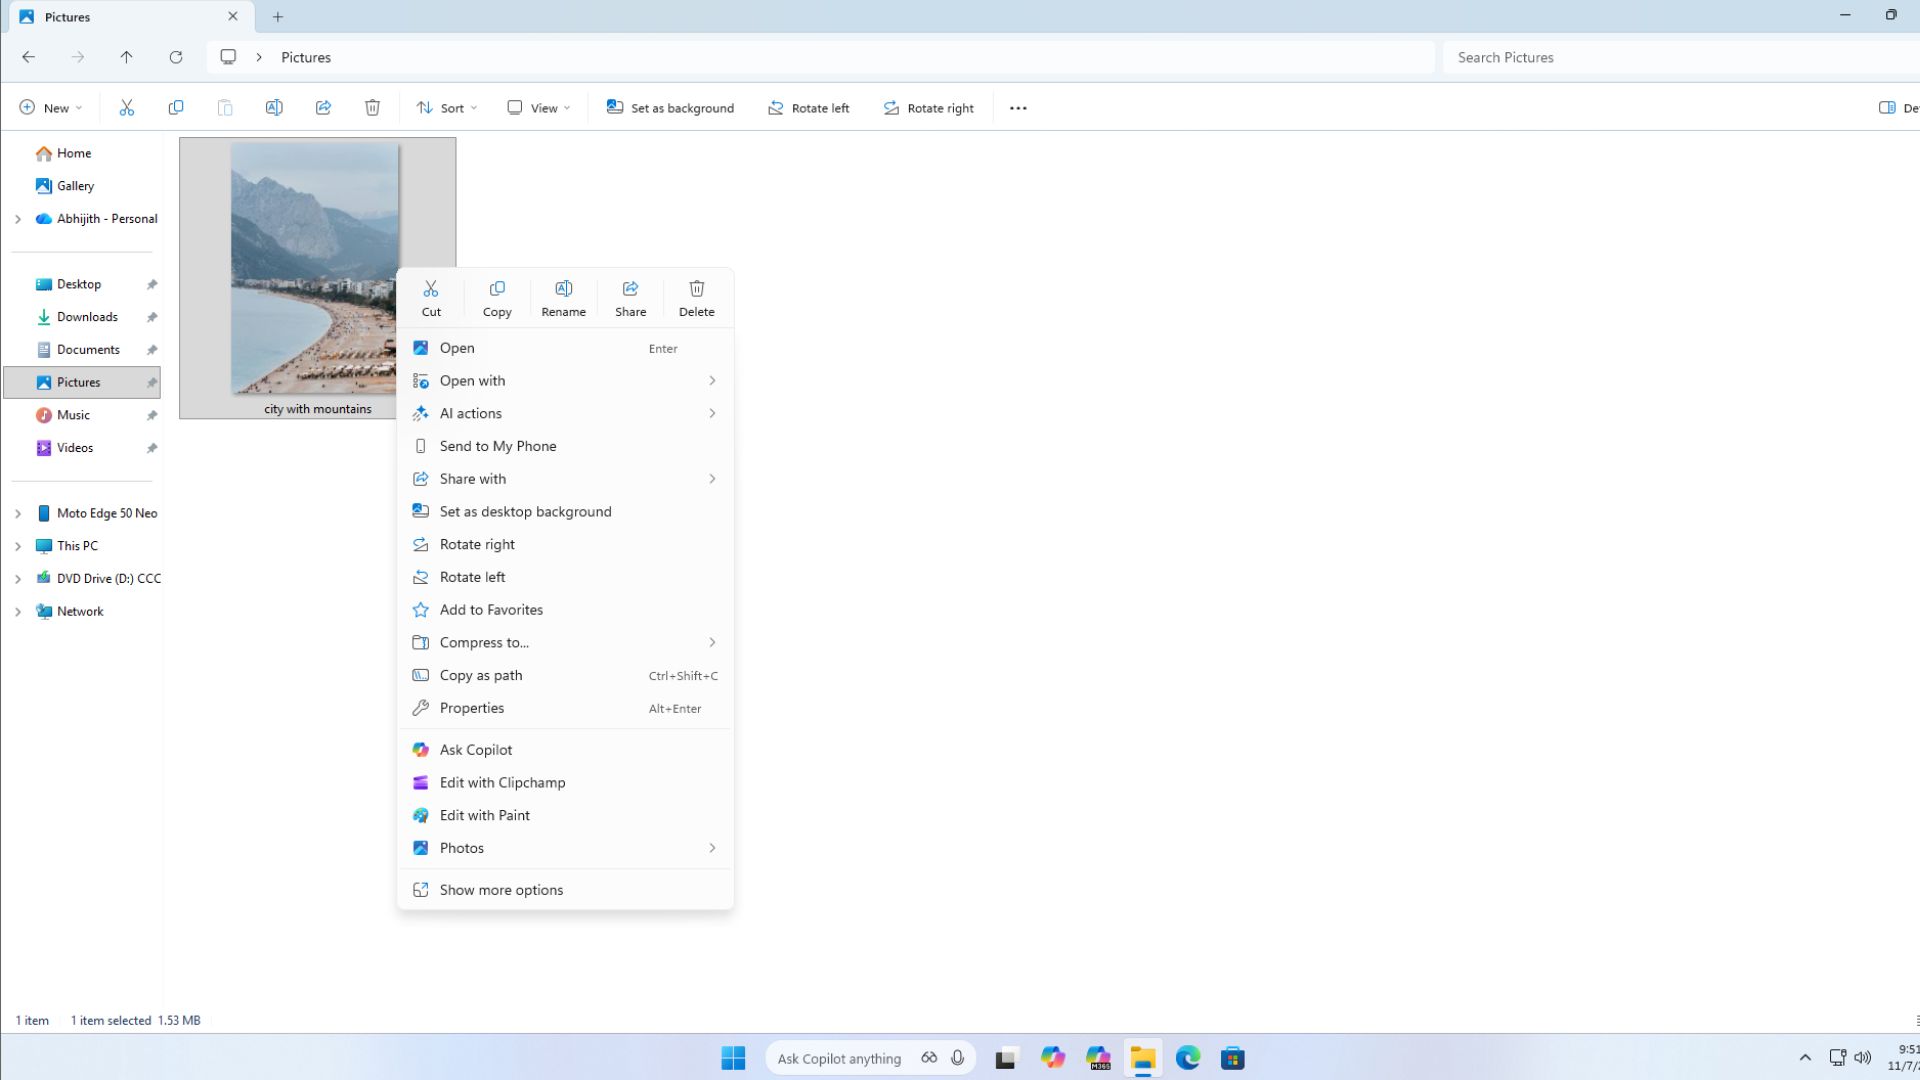The height and width of the screenshot is (1080, 1920).
Task: Select Rotate left in the toolbar
Action: (808, 107)
